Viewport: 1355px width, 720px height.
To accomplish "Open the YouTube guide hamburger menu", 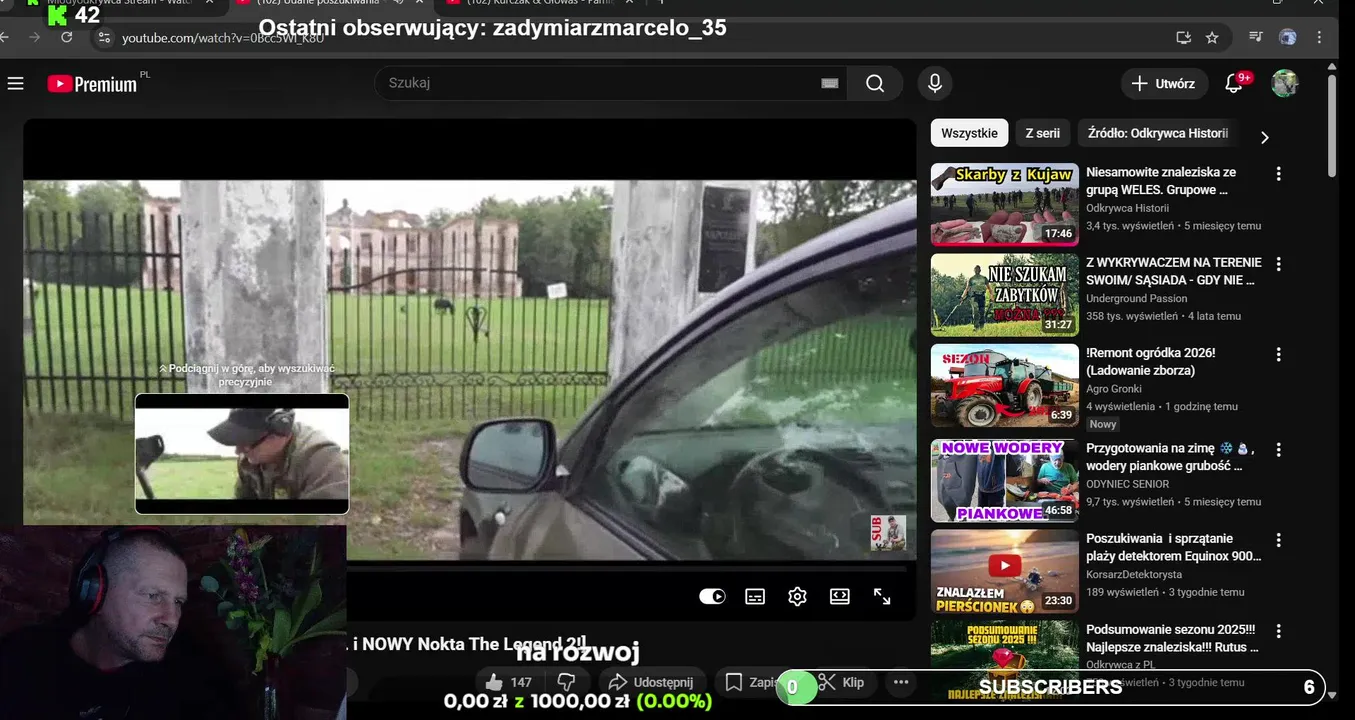I will (x=16, y=84).
